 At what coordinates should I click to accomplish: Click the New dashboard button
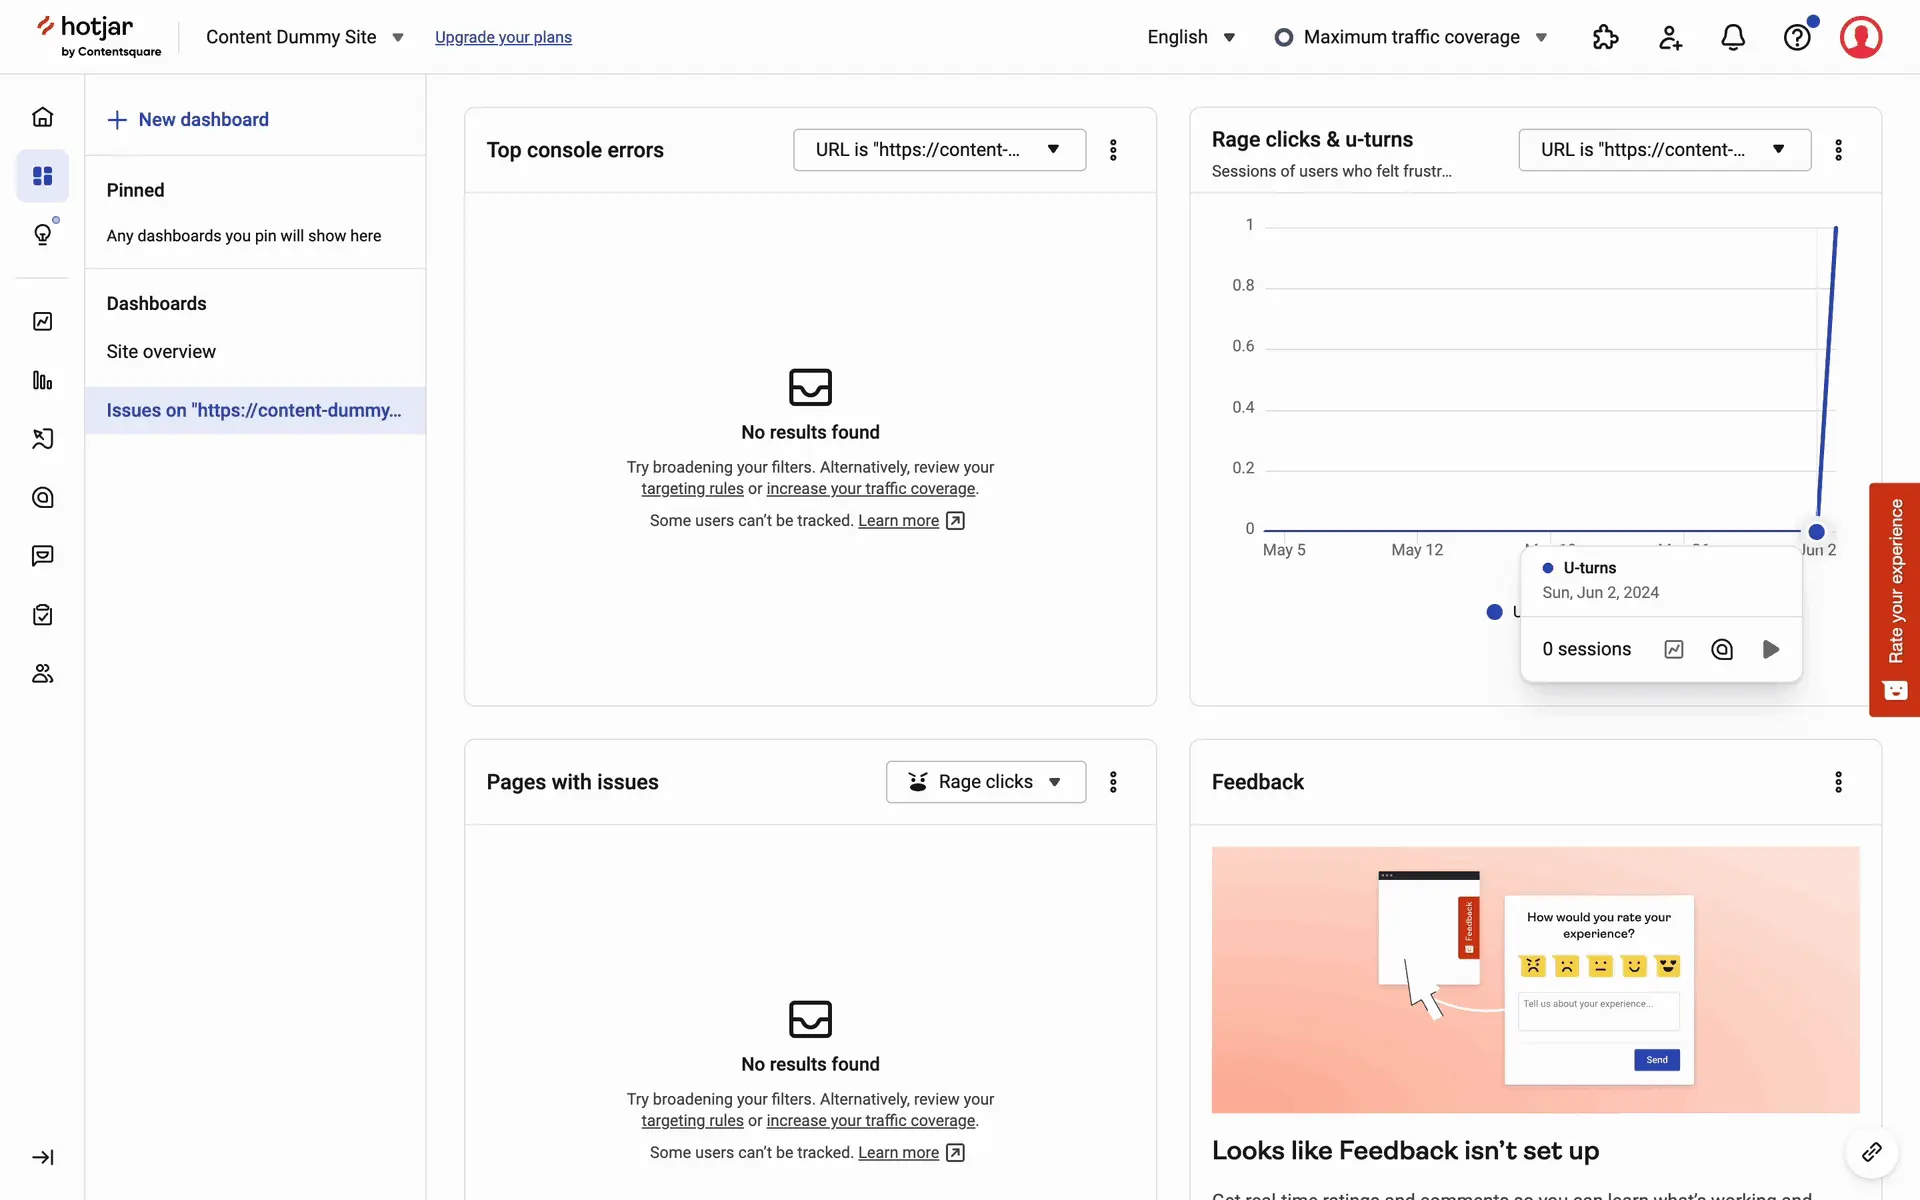pos(188,120)
